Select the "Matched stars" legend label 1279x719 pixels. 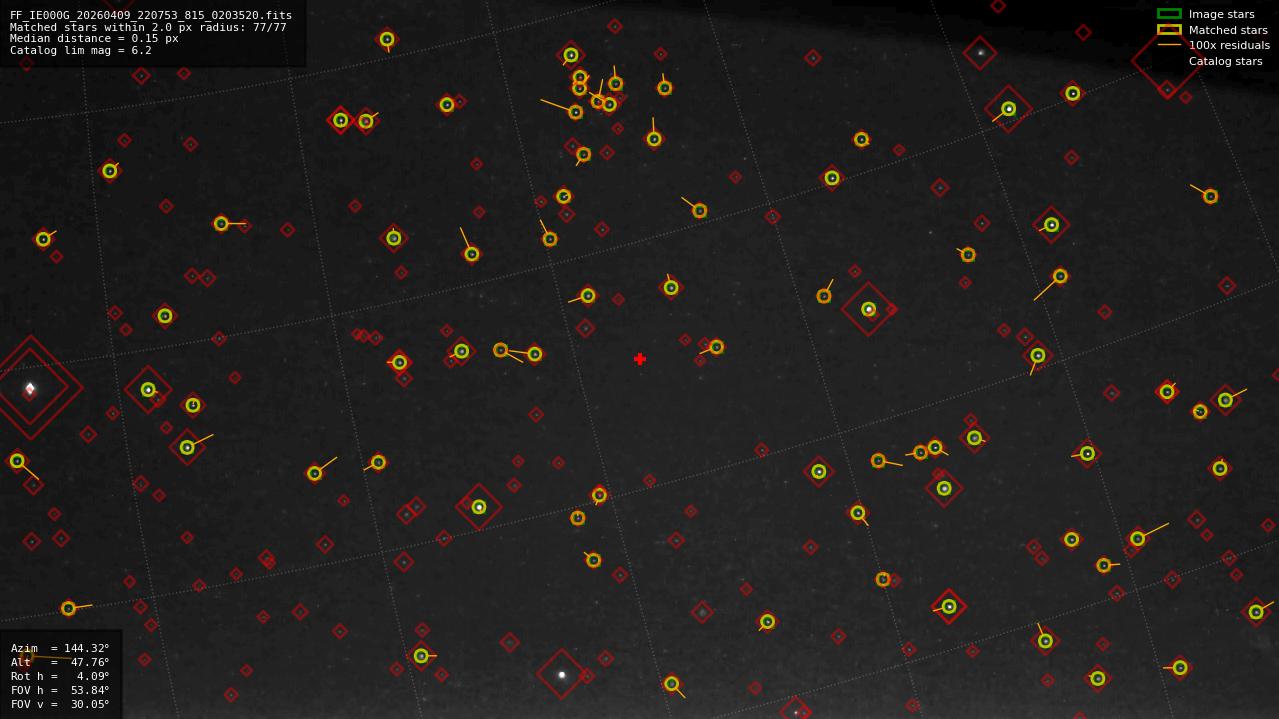1228,30
